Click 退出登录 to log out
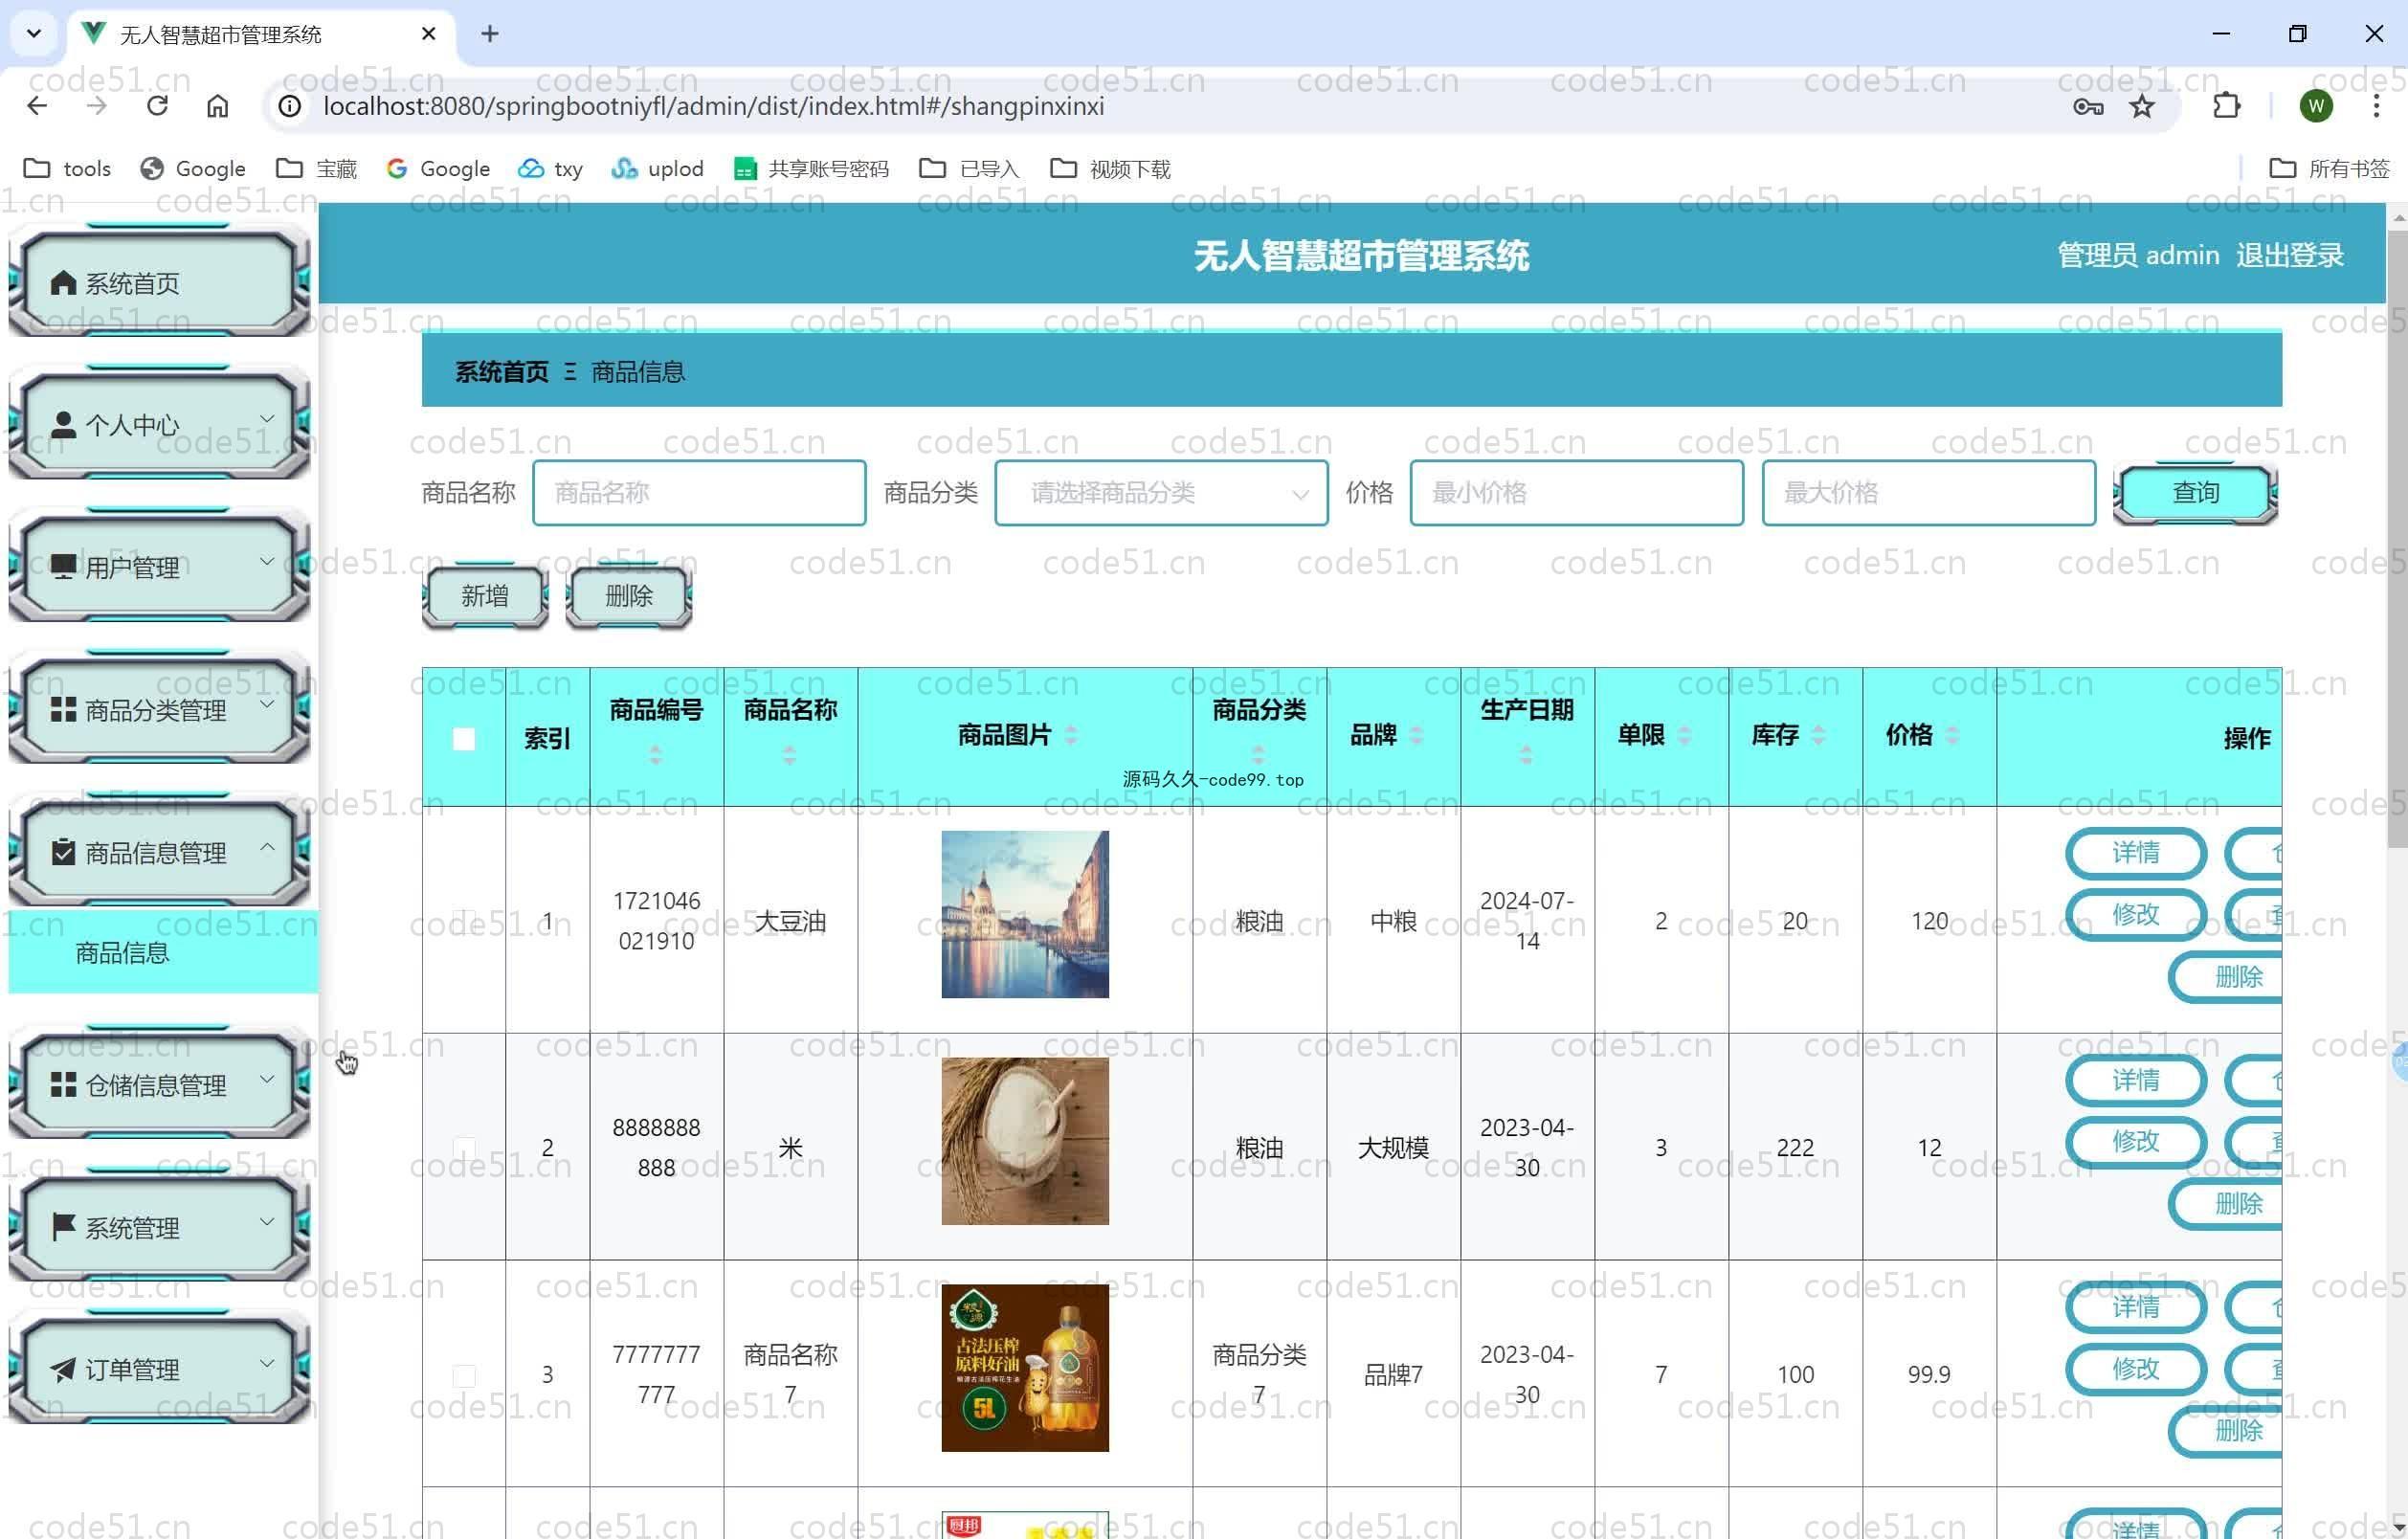 click(2289, 255)
